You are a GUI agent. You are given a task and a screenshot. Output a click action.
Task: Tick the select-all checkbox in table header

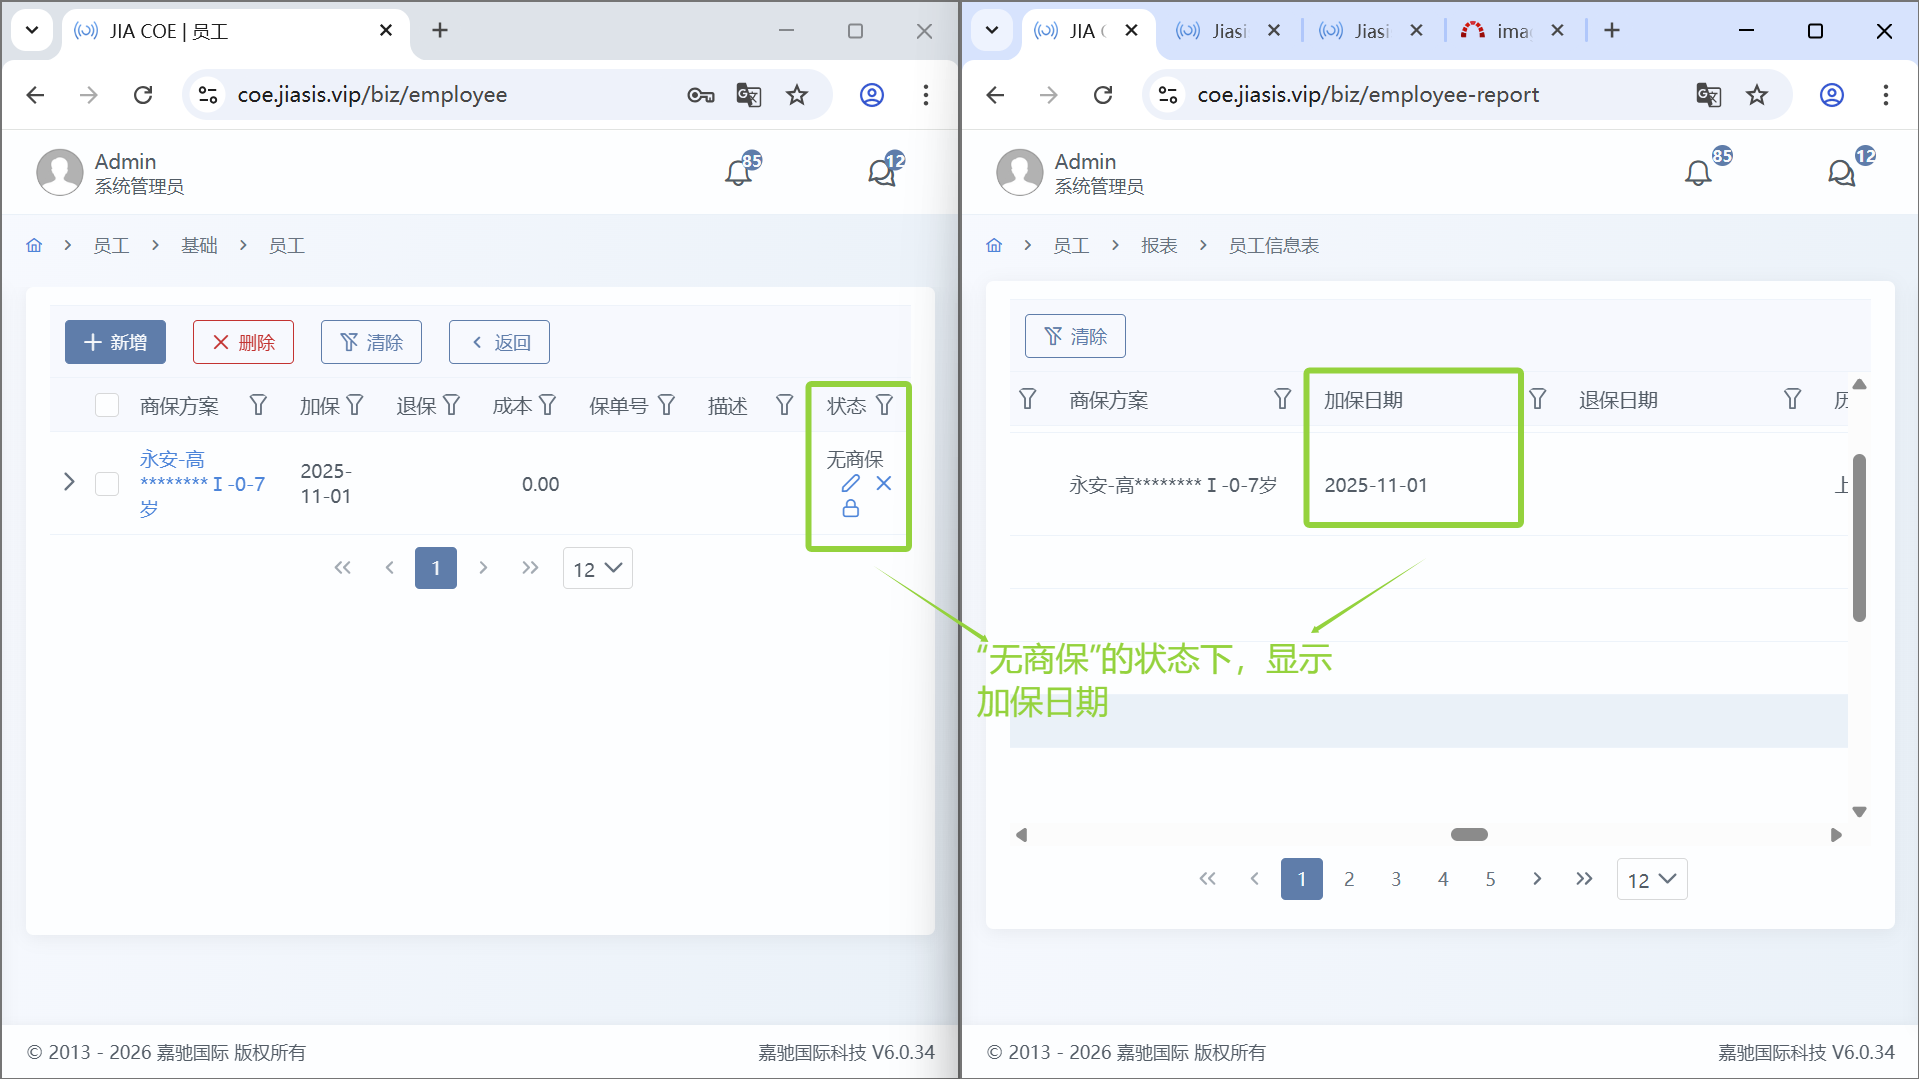pos(107,406)
